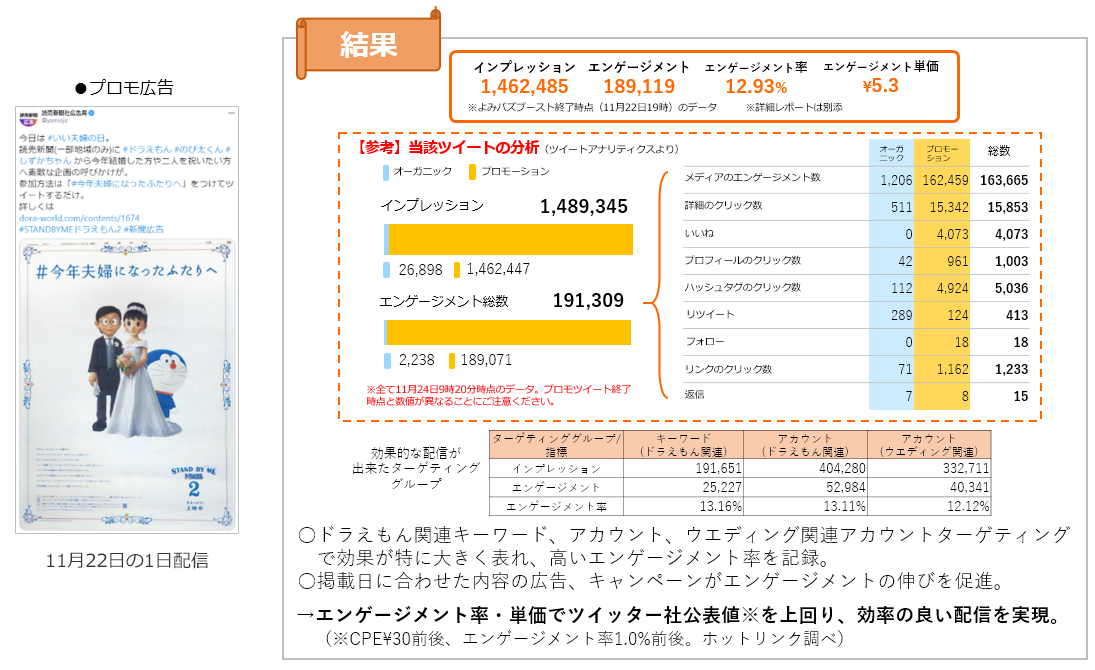
Task: Select the total impressions figure 1,489,345
Action: point(584,207)
